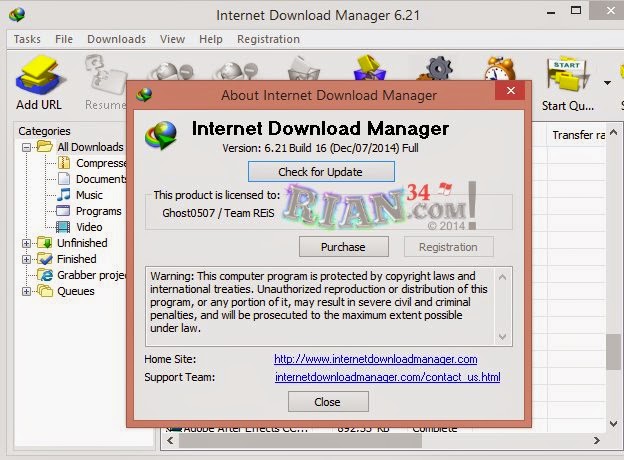
Task: Click the Resume toolbar icon
Action: [x=104, y=76]
